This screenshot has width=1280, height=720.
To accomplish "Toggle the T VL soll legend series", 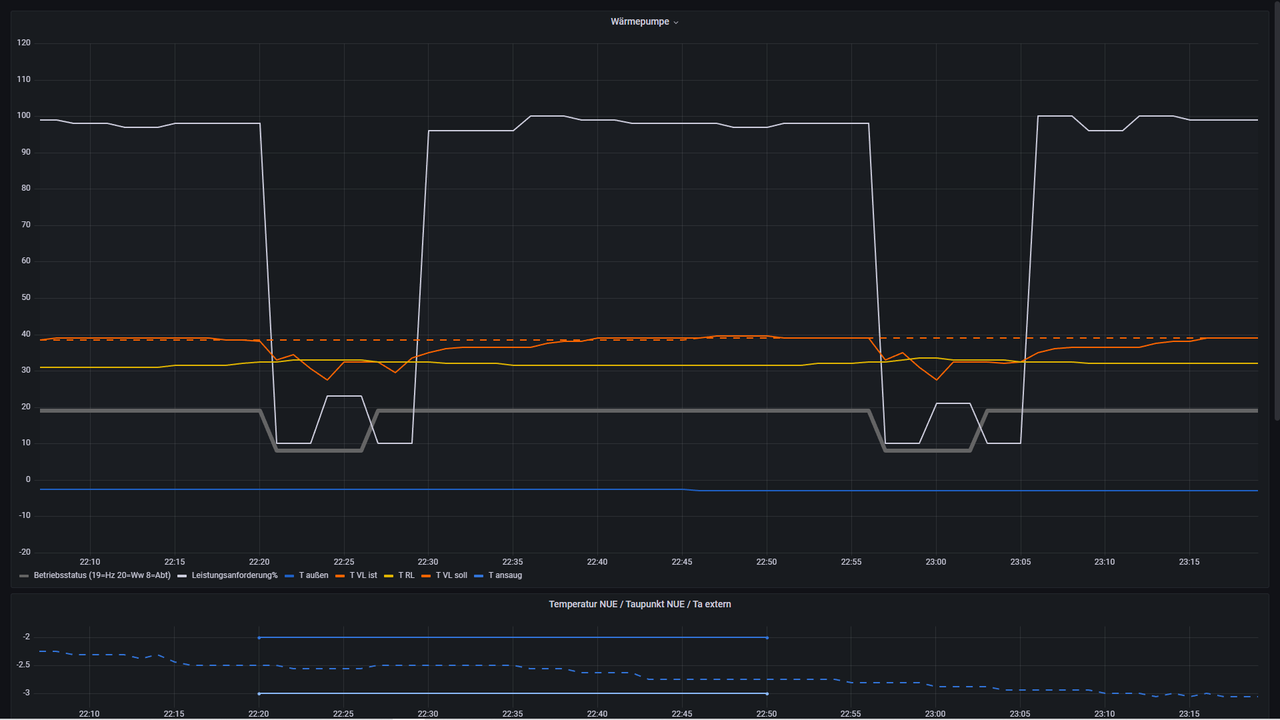I will (x=451, y=576).
